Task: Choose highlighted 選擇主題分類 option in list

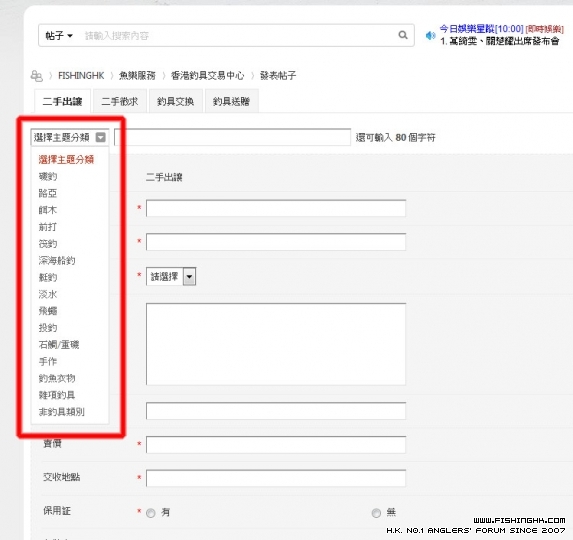Action: pyautogui.click(x=66, y=159)
